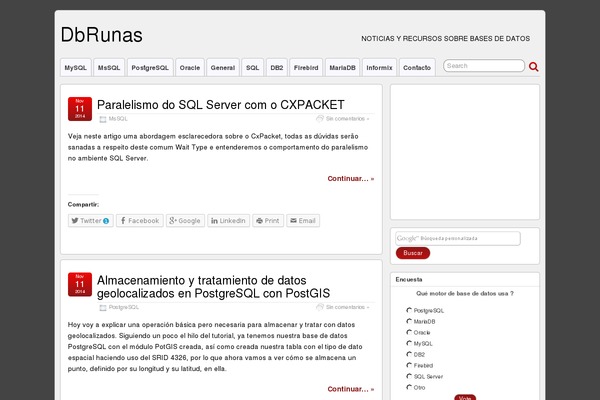This screenshot has width=600, height=400.
Task: Share first post on LinkedIn
Action: [x=228, y=220]
